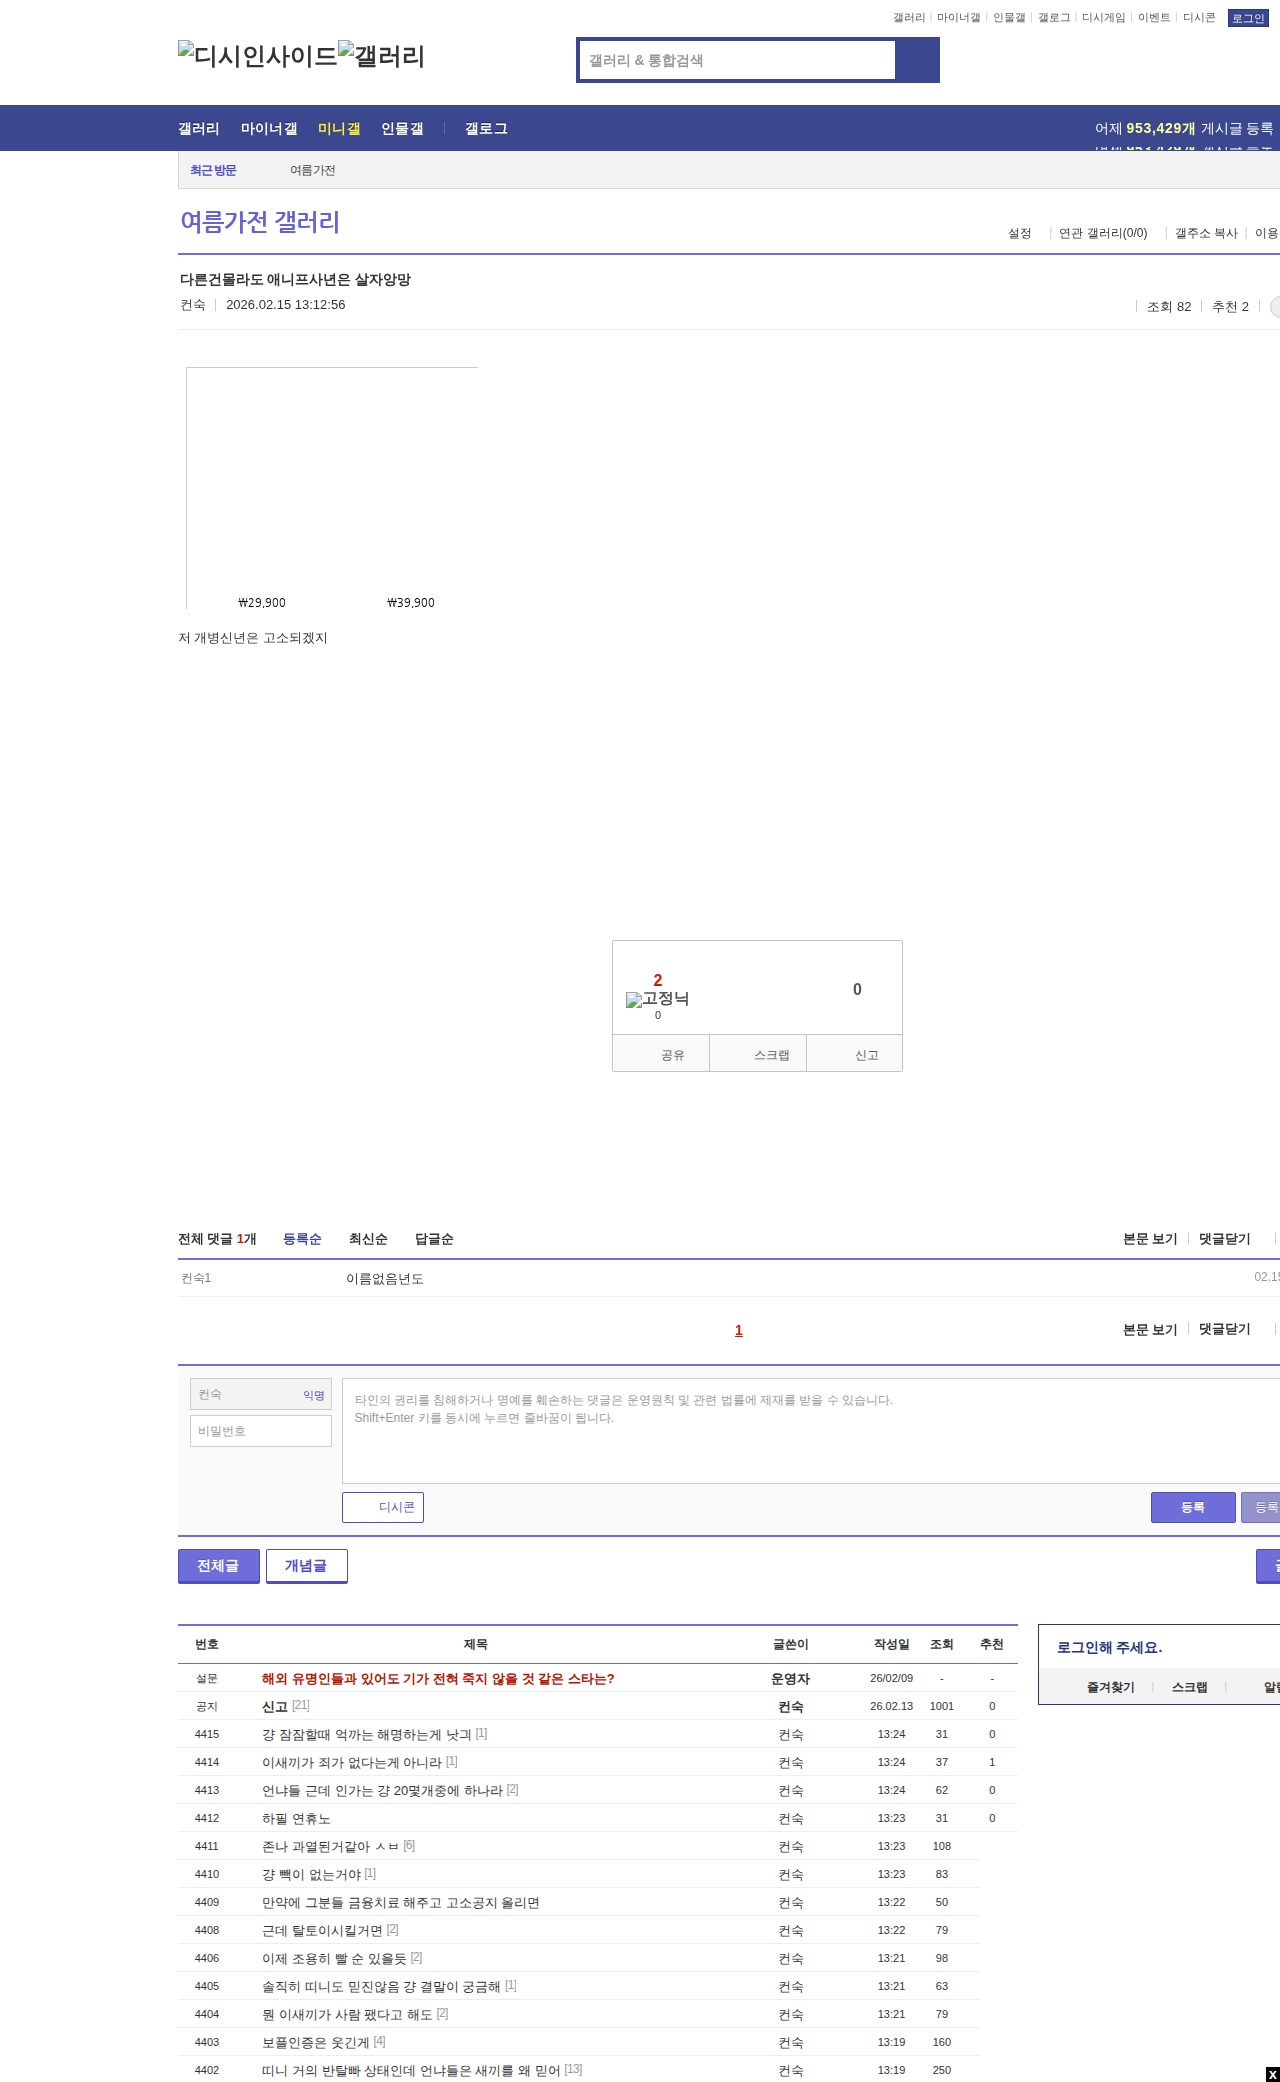
Task: Click the gallery search input field
Action: 738,60
